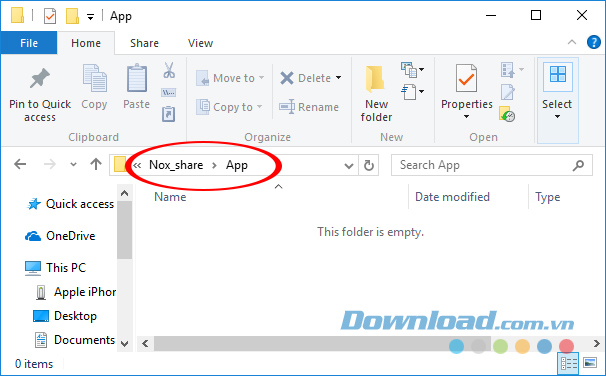
Task: Select OneDrive in navigation pane
Action: point(60,236)
